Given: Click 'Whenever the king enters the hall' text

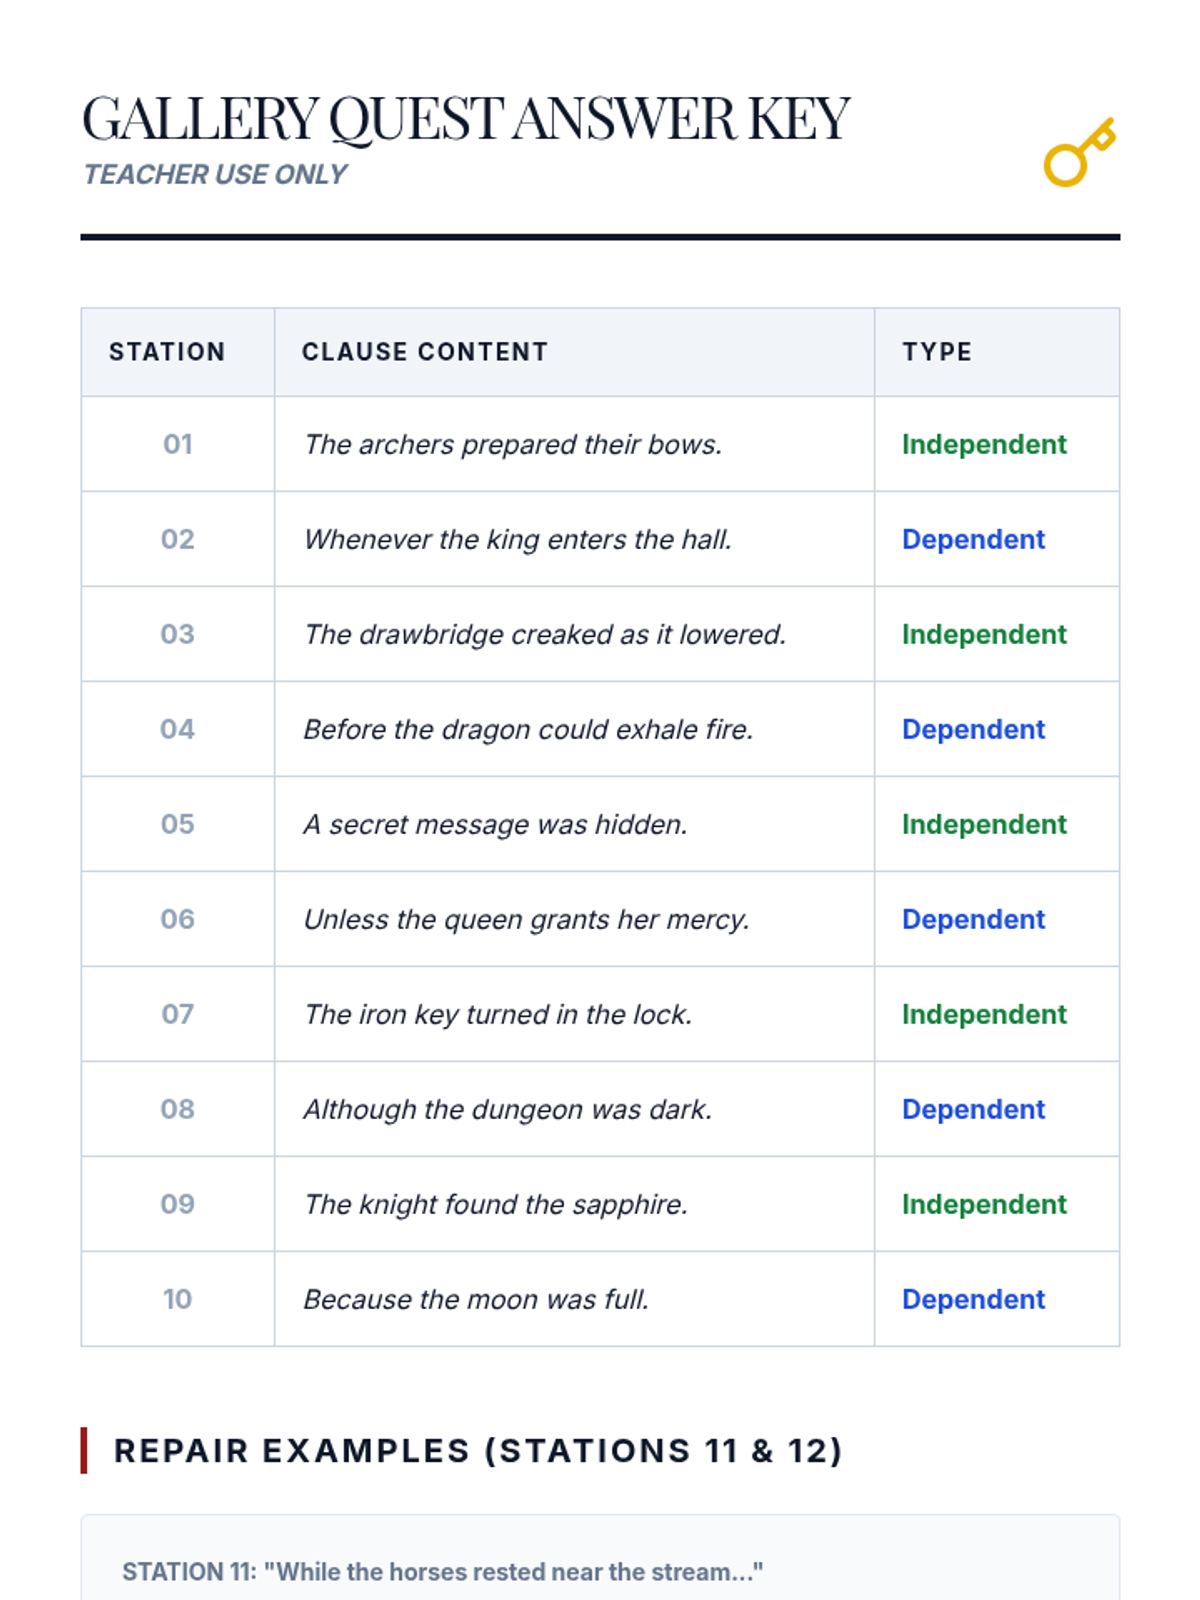Looking at the screenshot, I should (x=518, y=539).
